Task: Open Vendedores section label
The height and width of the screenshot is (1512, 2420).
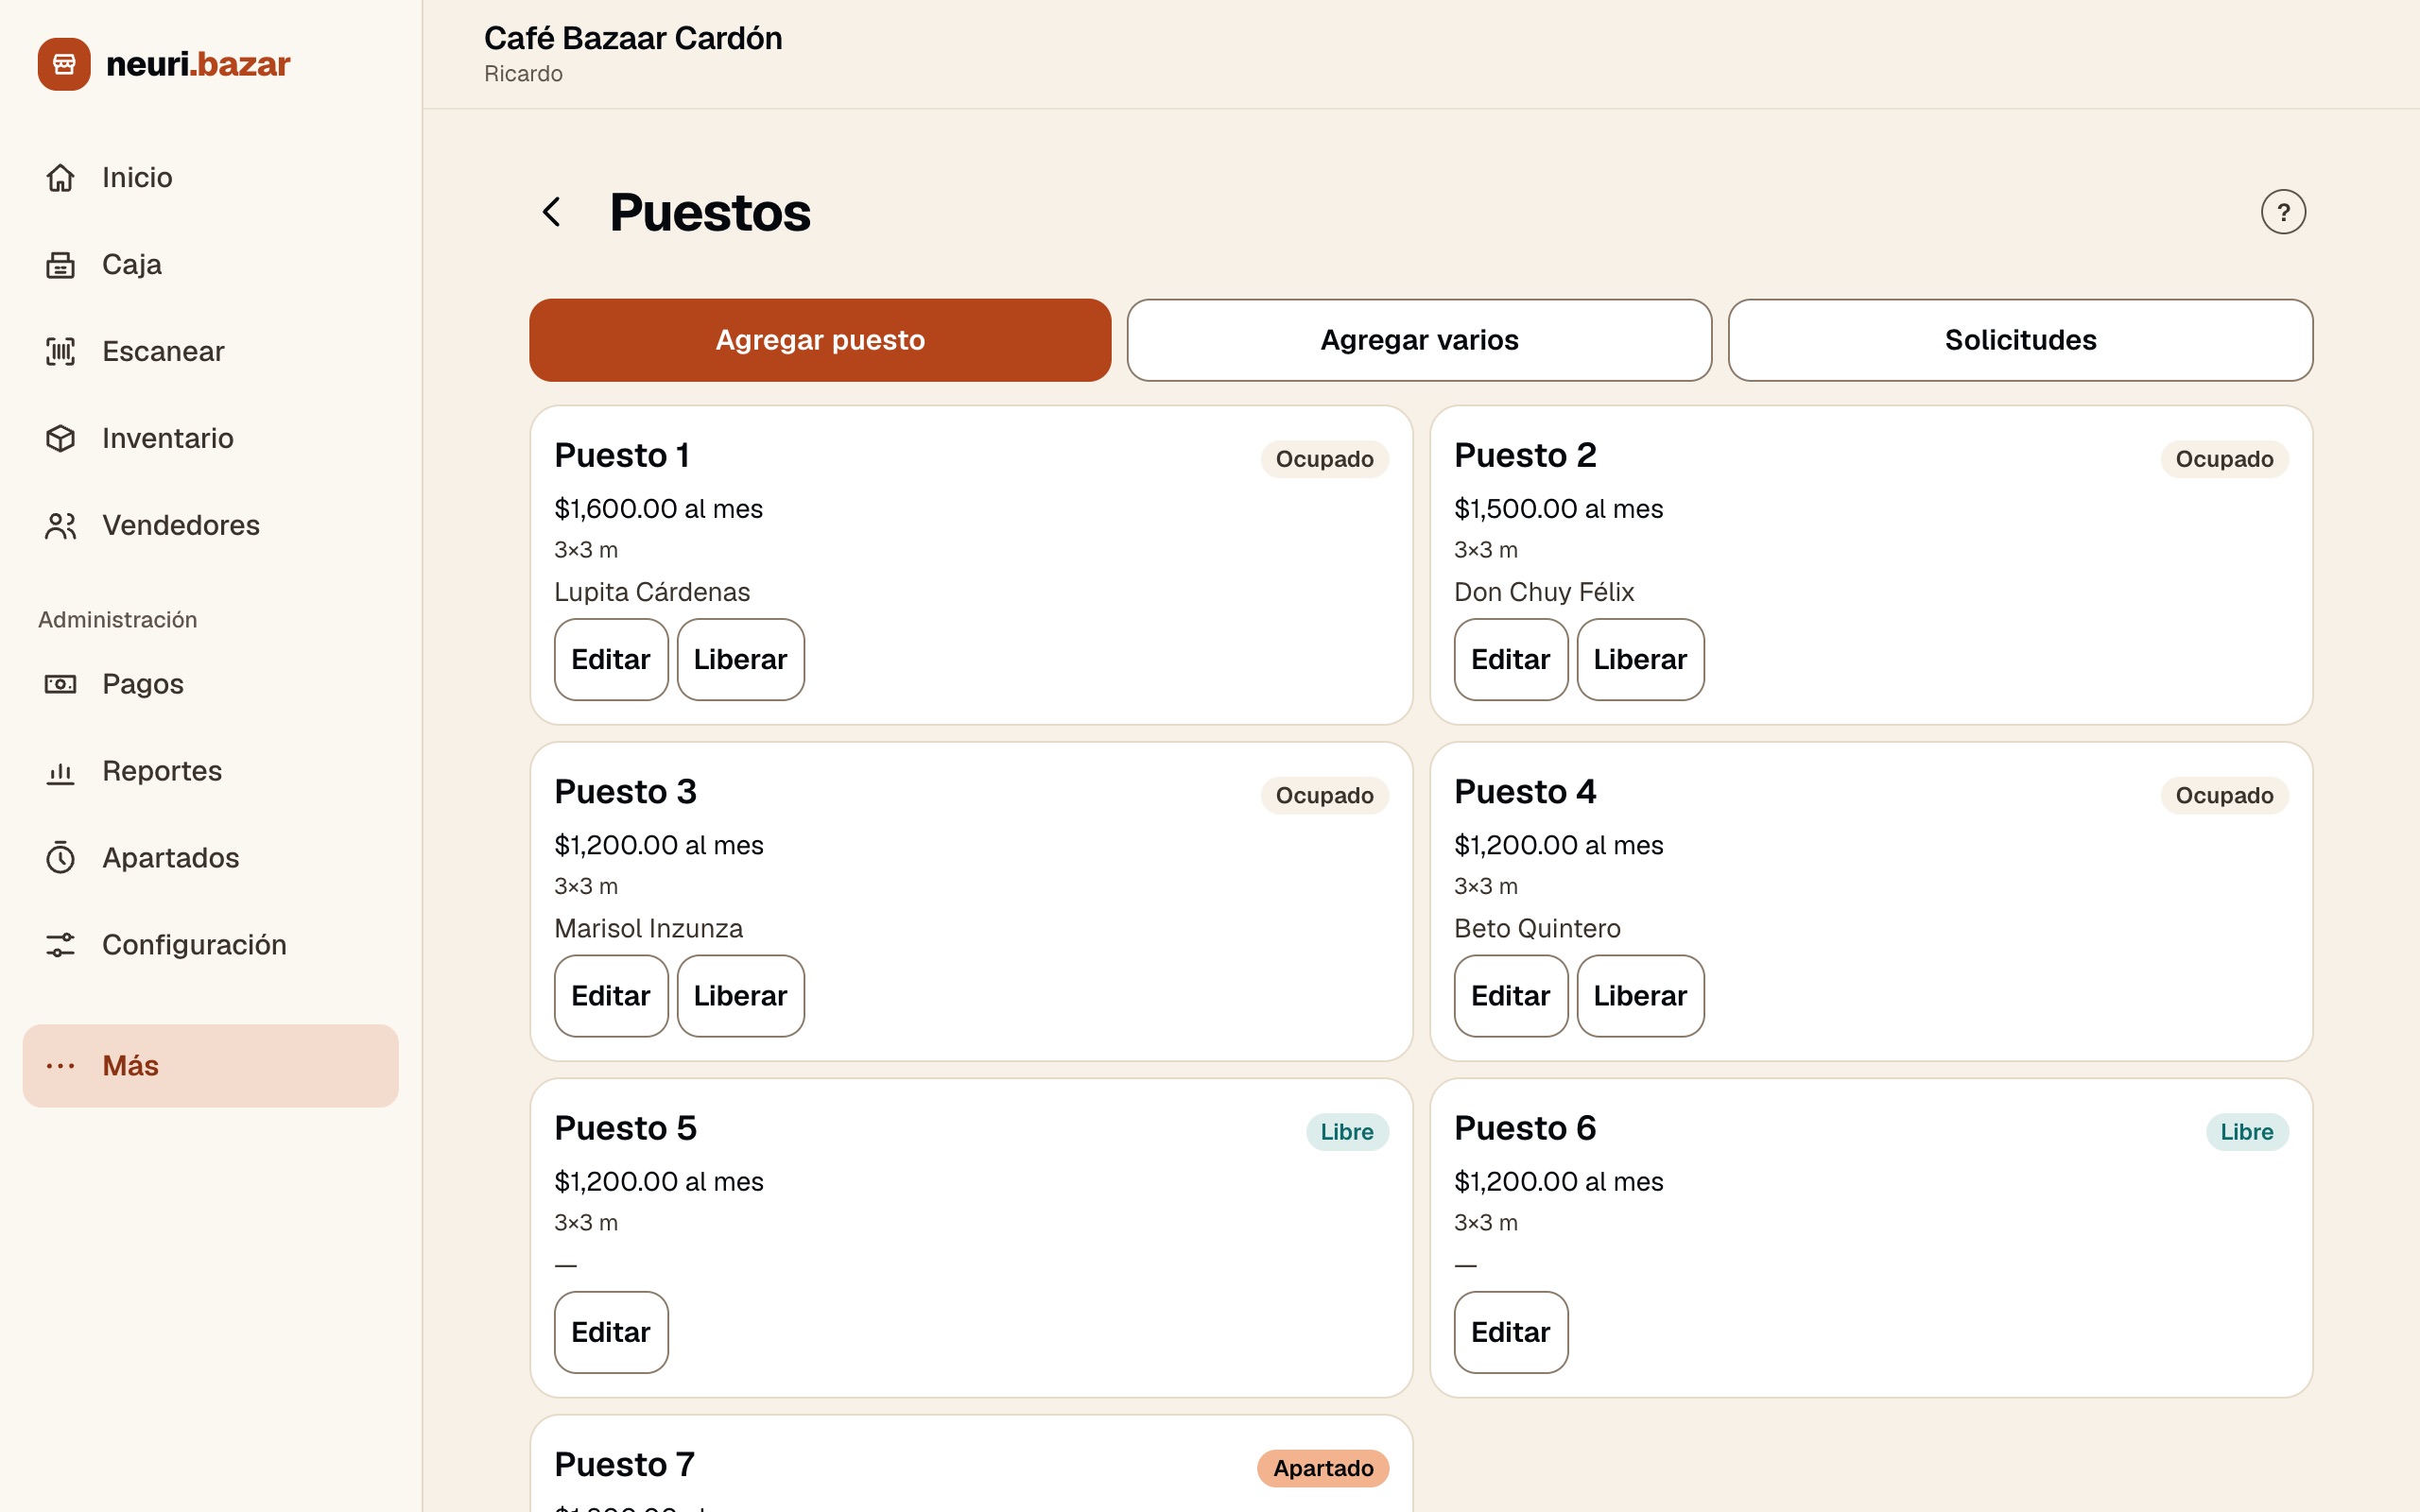Action: click(x=181, y=526)
